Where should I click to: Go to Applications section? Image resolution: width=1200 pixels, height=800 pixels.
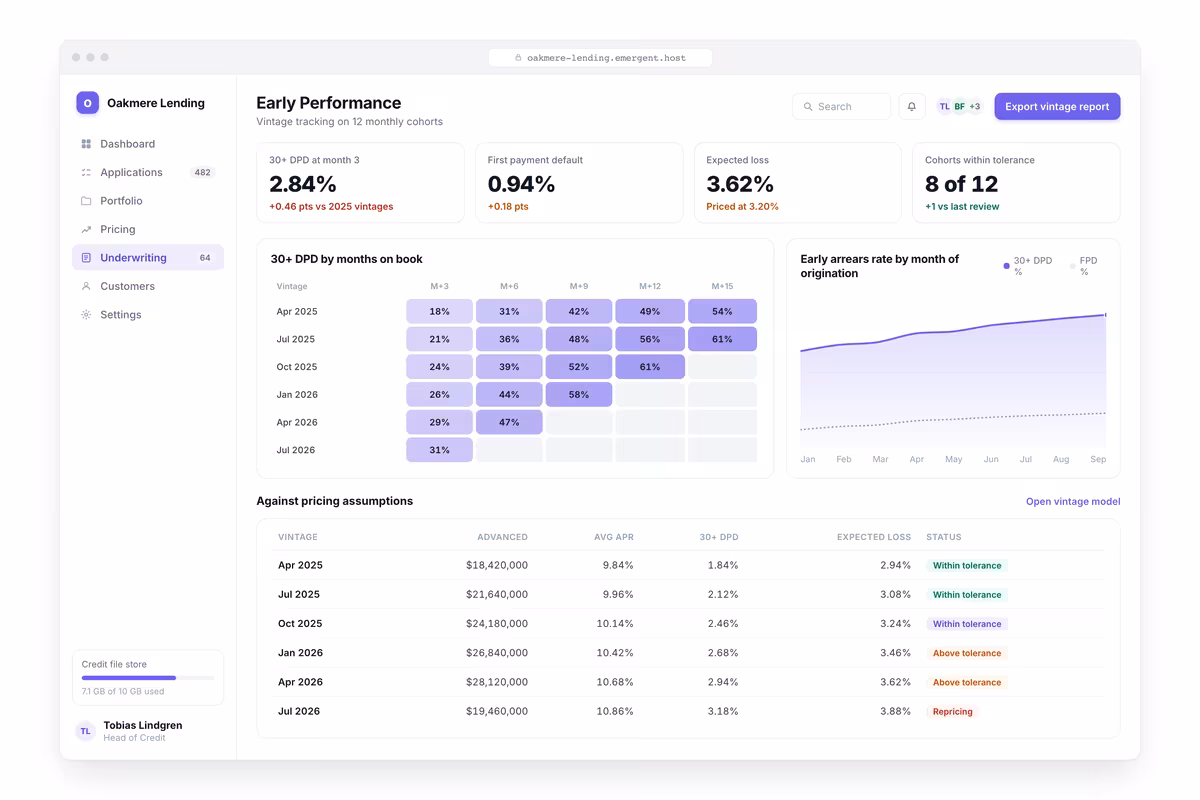point(148,172)
